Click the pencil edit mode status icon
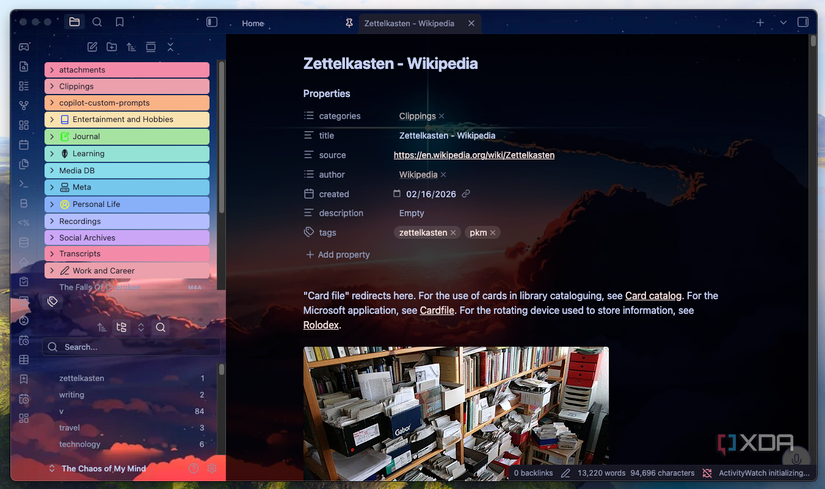825x489 pixels. (x=565, y=473)
